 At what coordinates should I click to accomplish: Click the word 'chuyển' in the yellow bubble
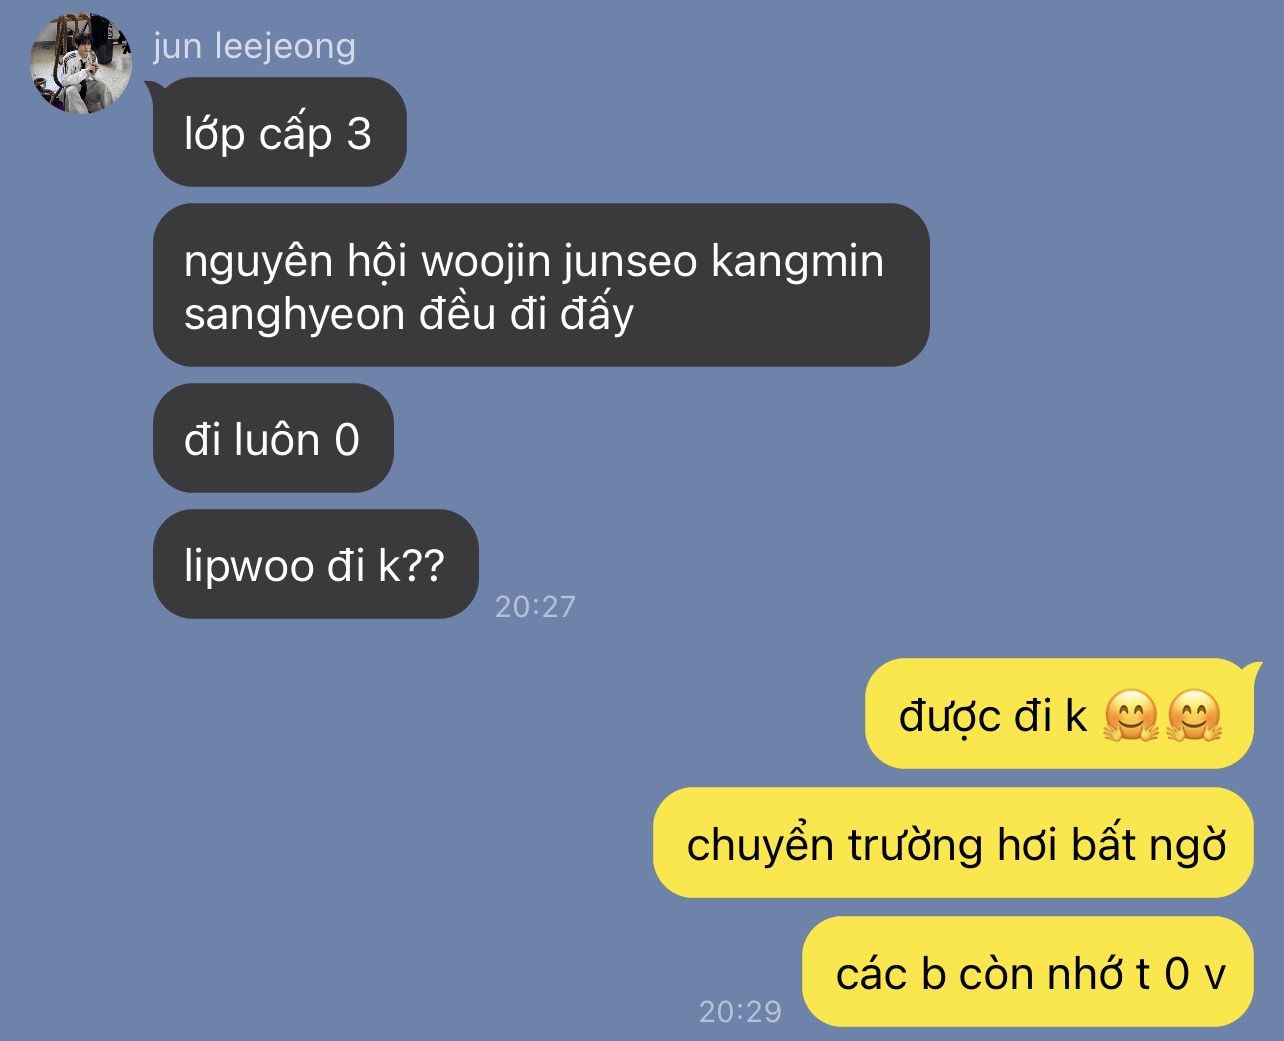coord(760,845)
